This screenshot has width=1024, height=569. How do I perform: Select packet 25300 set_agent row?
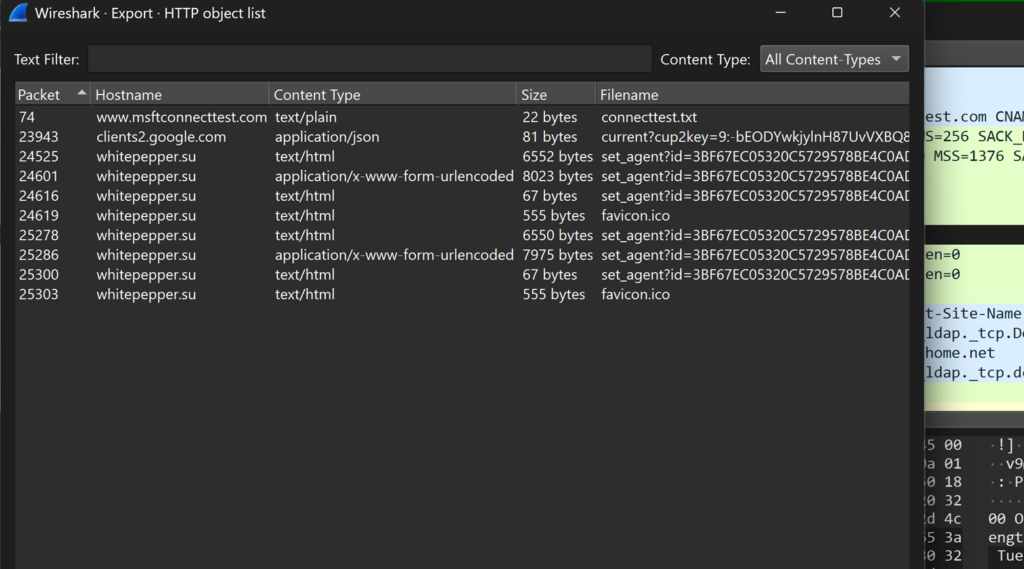point(300,275)
